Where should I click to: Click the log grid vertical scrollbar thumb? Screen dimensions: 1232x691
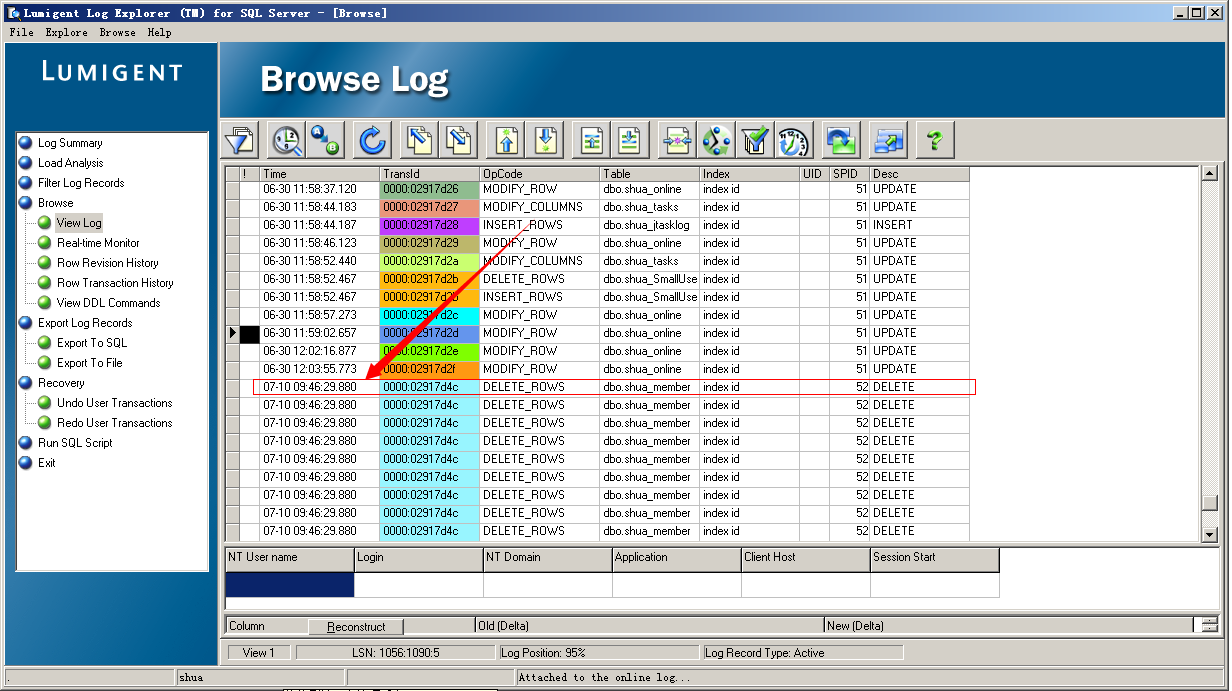pyautogui.click(x=1210, y=503)
